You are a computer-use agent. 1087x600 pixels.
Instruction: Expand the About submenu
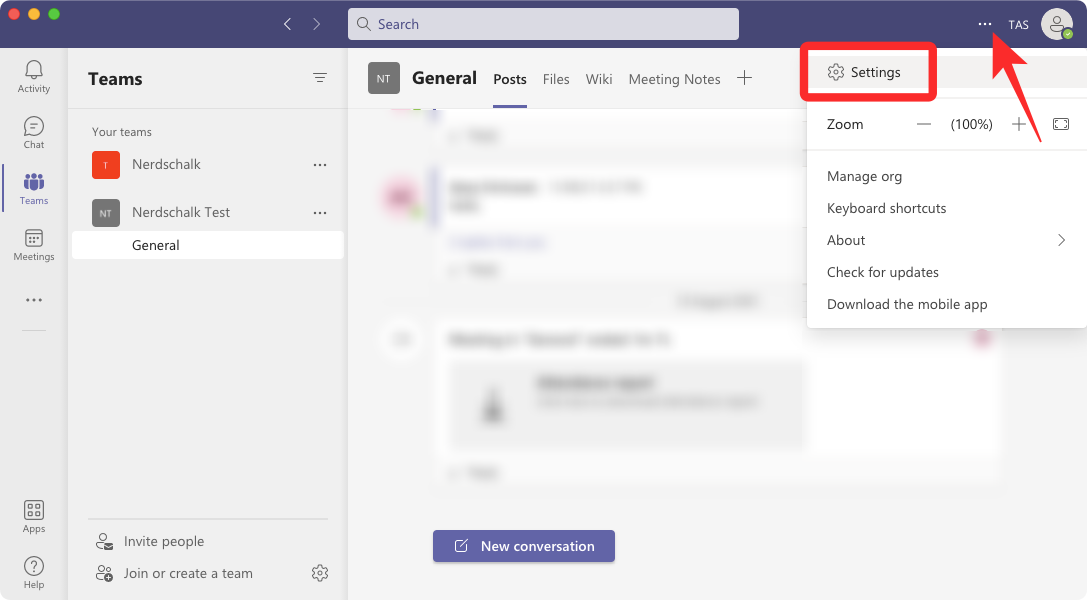tap(1061, 240)
